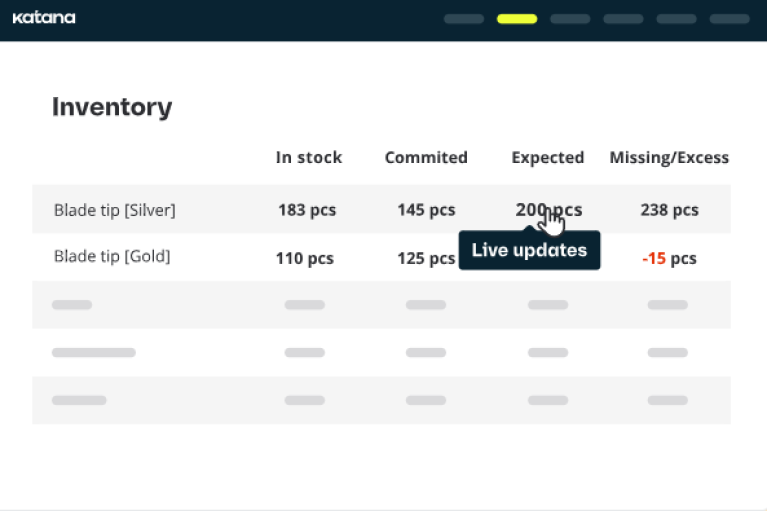Click the 125 pcs committed value
Image resolution: width=767 pixels, height=511 pixels.
pyautogui.click(x=426, y=258)
